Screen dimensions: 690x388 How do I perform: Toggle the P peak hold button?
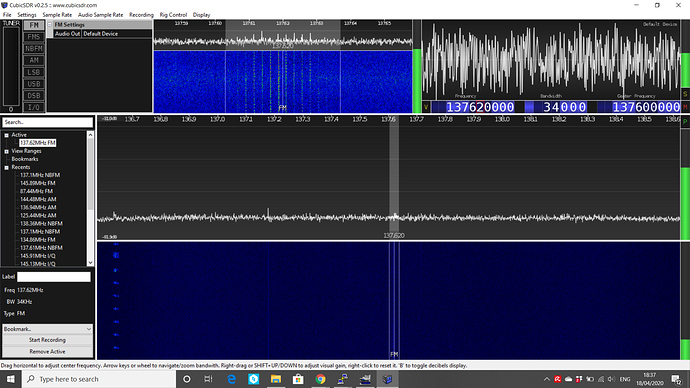[685, 121]
